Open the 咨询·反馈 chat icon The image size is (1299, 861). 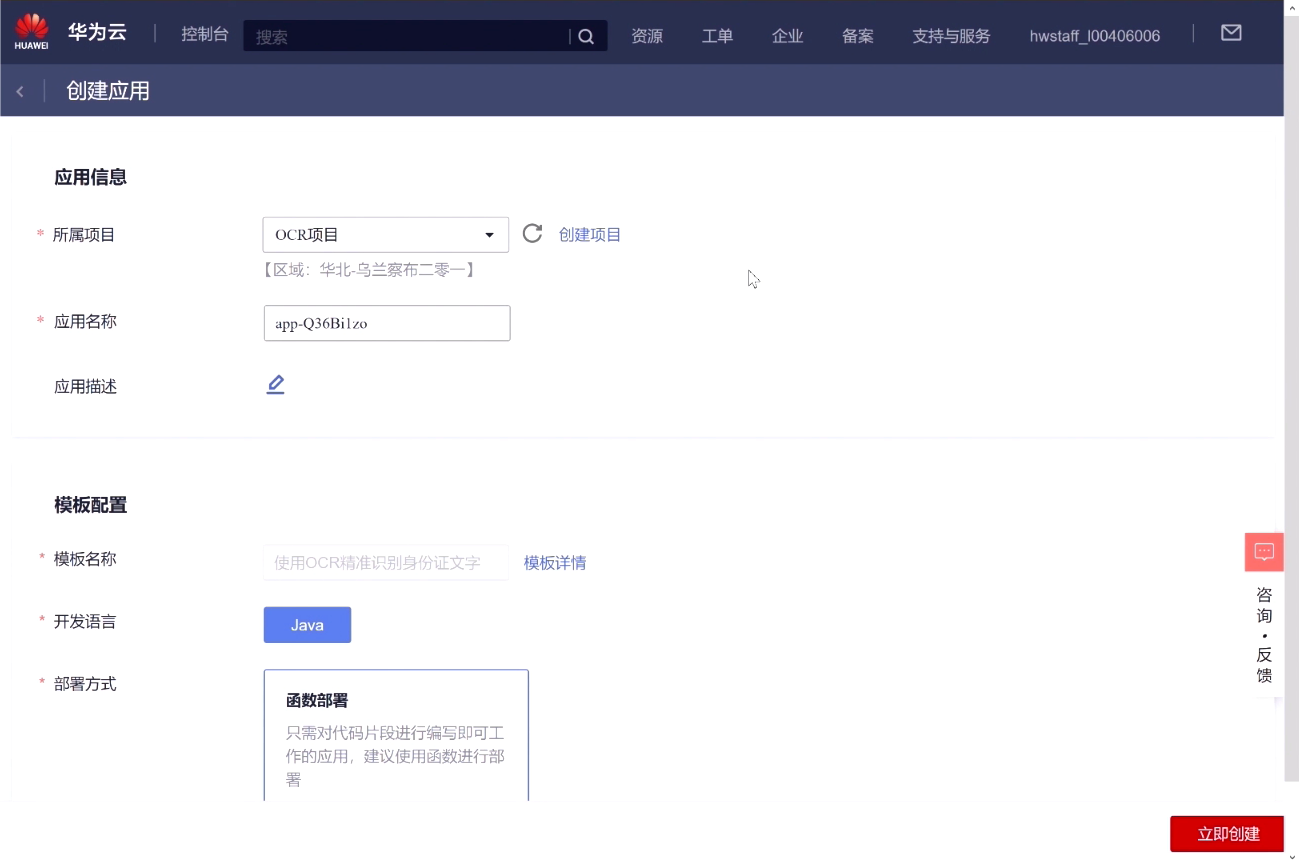[1264, 552]
